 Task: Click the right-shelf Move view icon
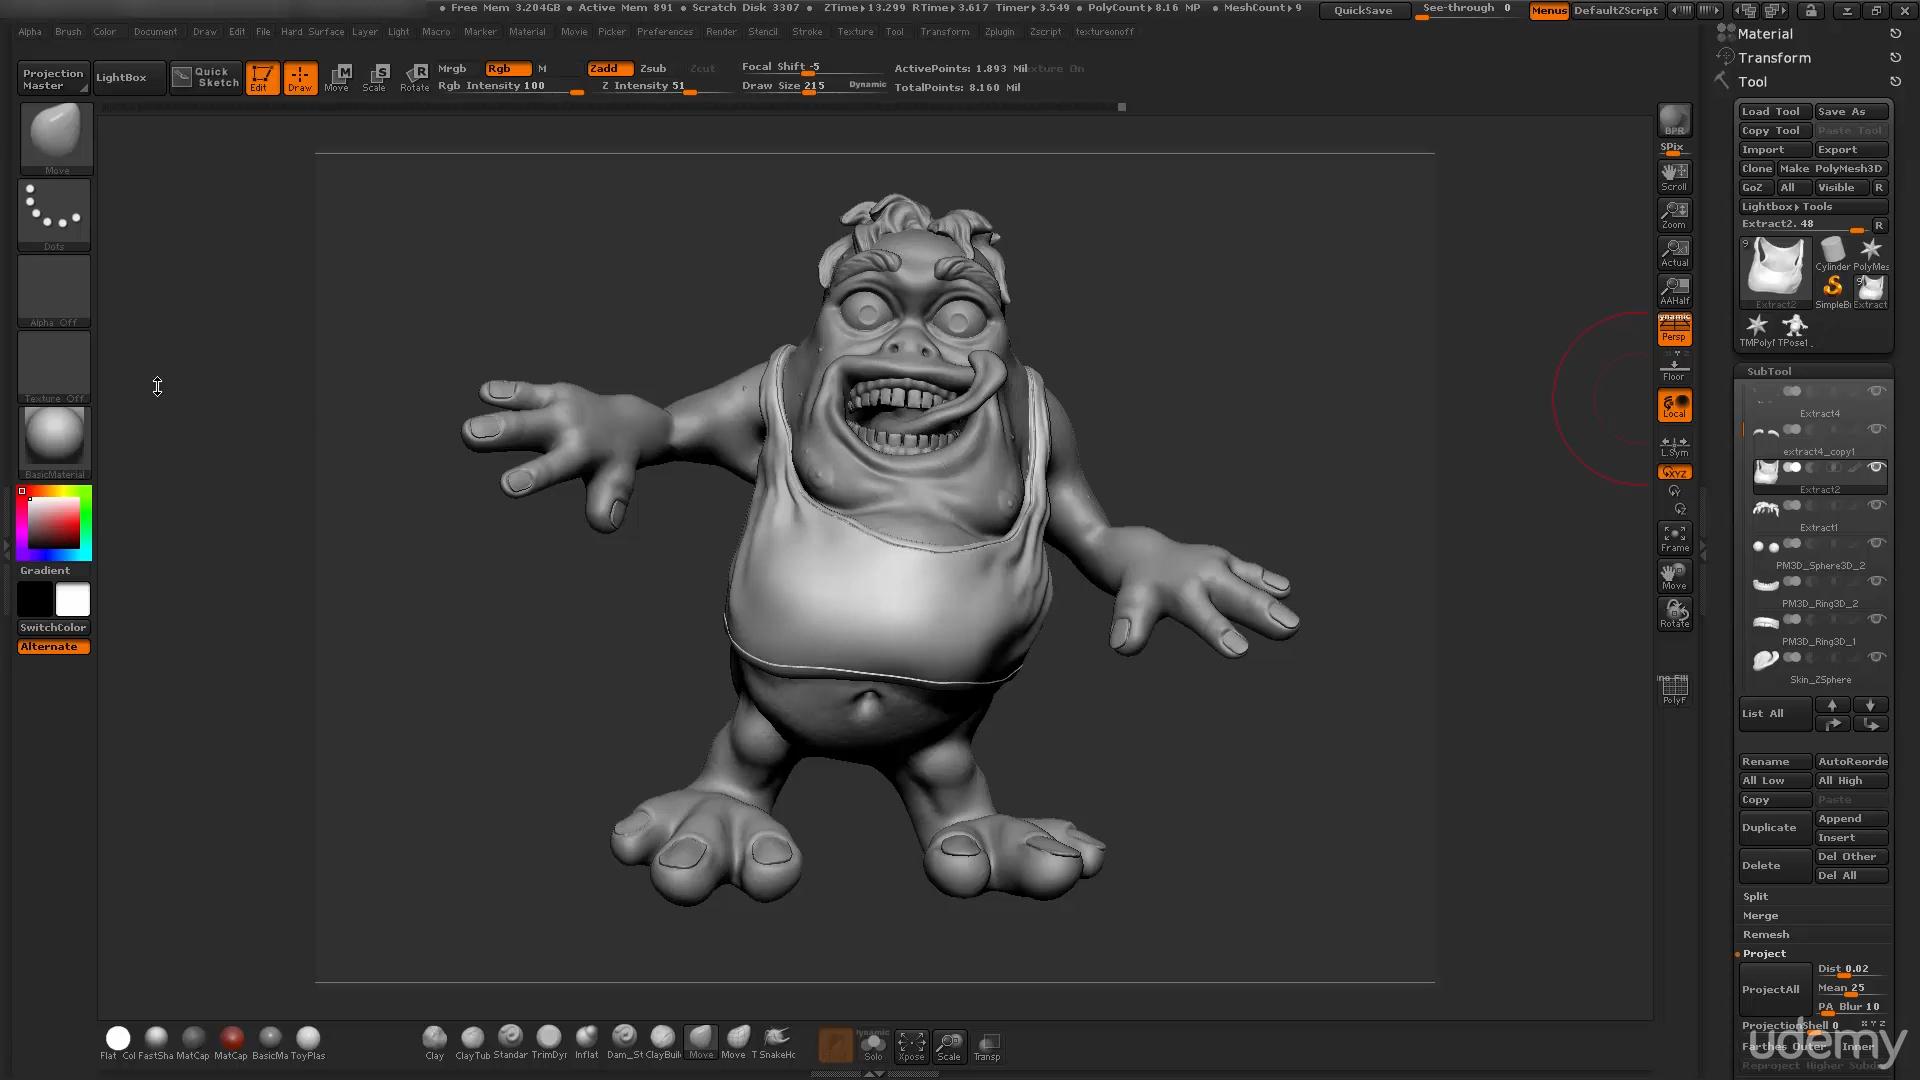[1674, 576]
